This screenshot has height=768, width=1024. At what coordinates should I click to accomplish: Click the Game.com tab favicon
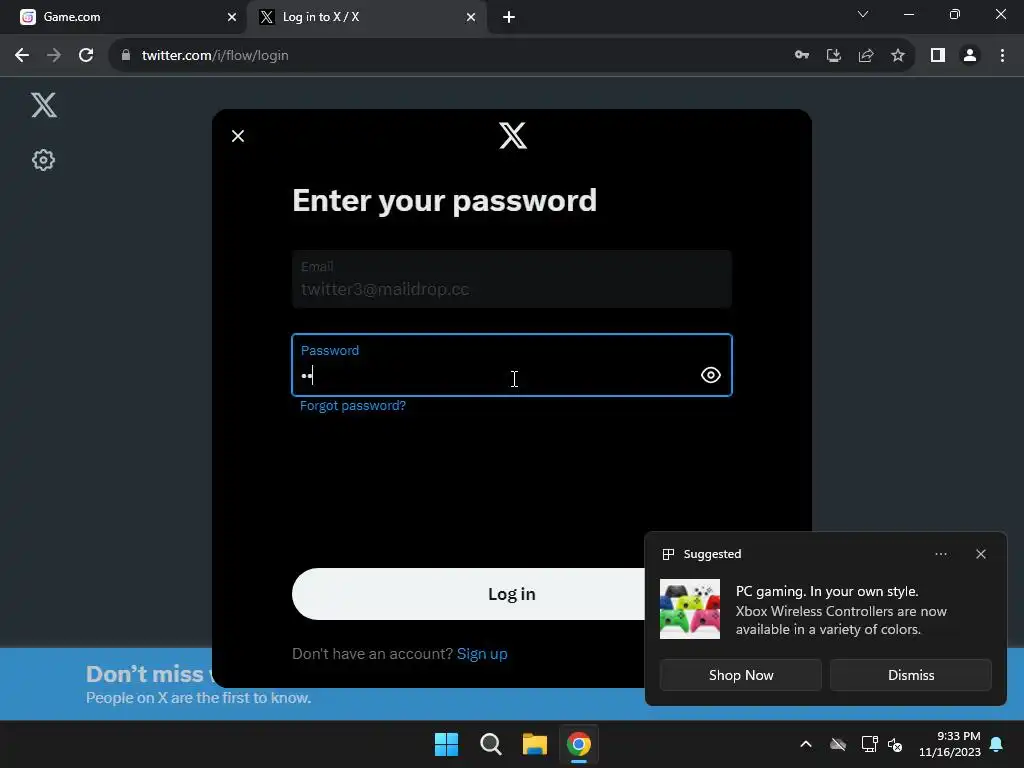(x=27, y=17)
